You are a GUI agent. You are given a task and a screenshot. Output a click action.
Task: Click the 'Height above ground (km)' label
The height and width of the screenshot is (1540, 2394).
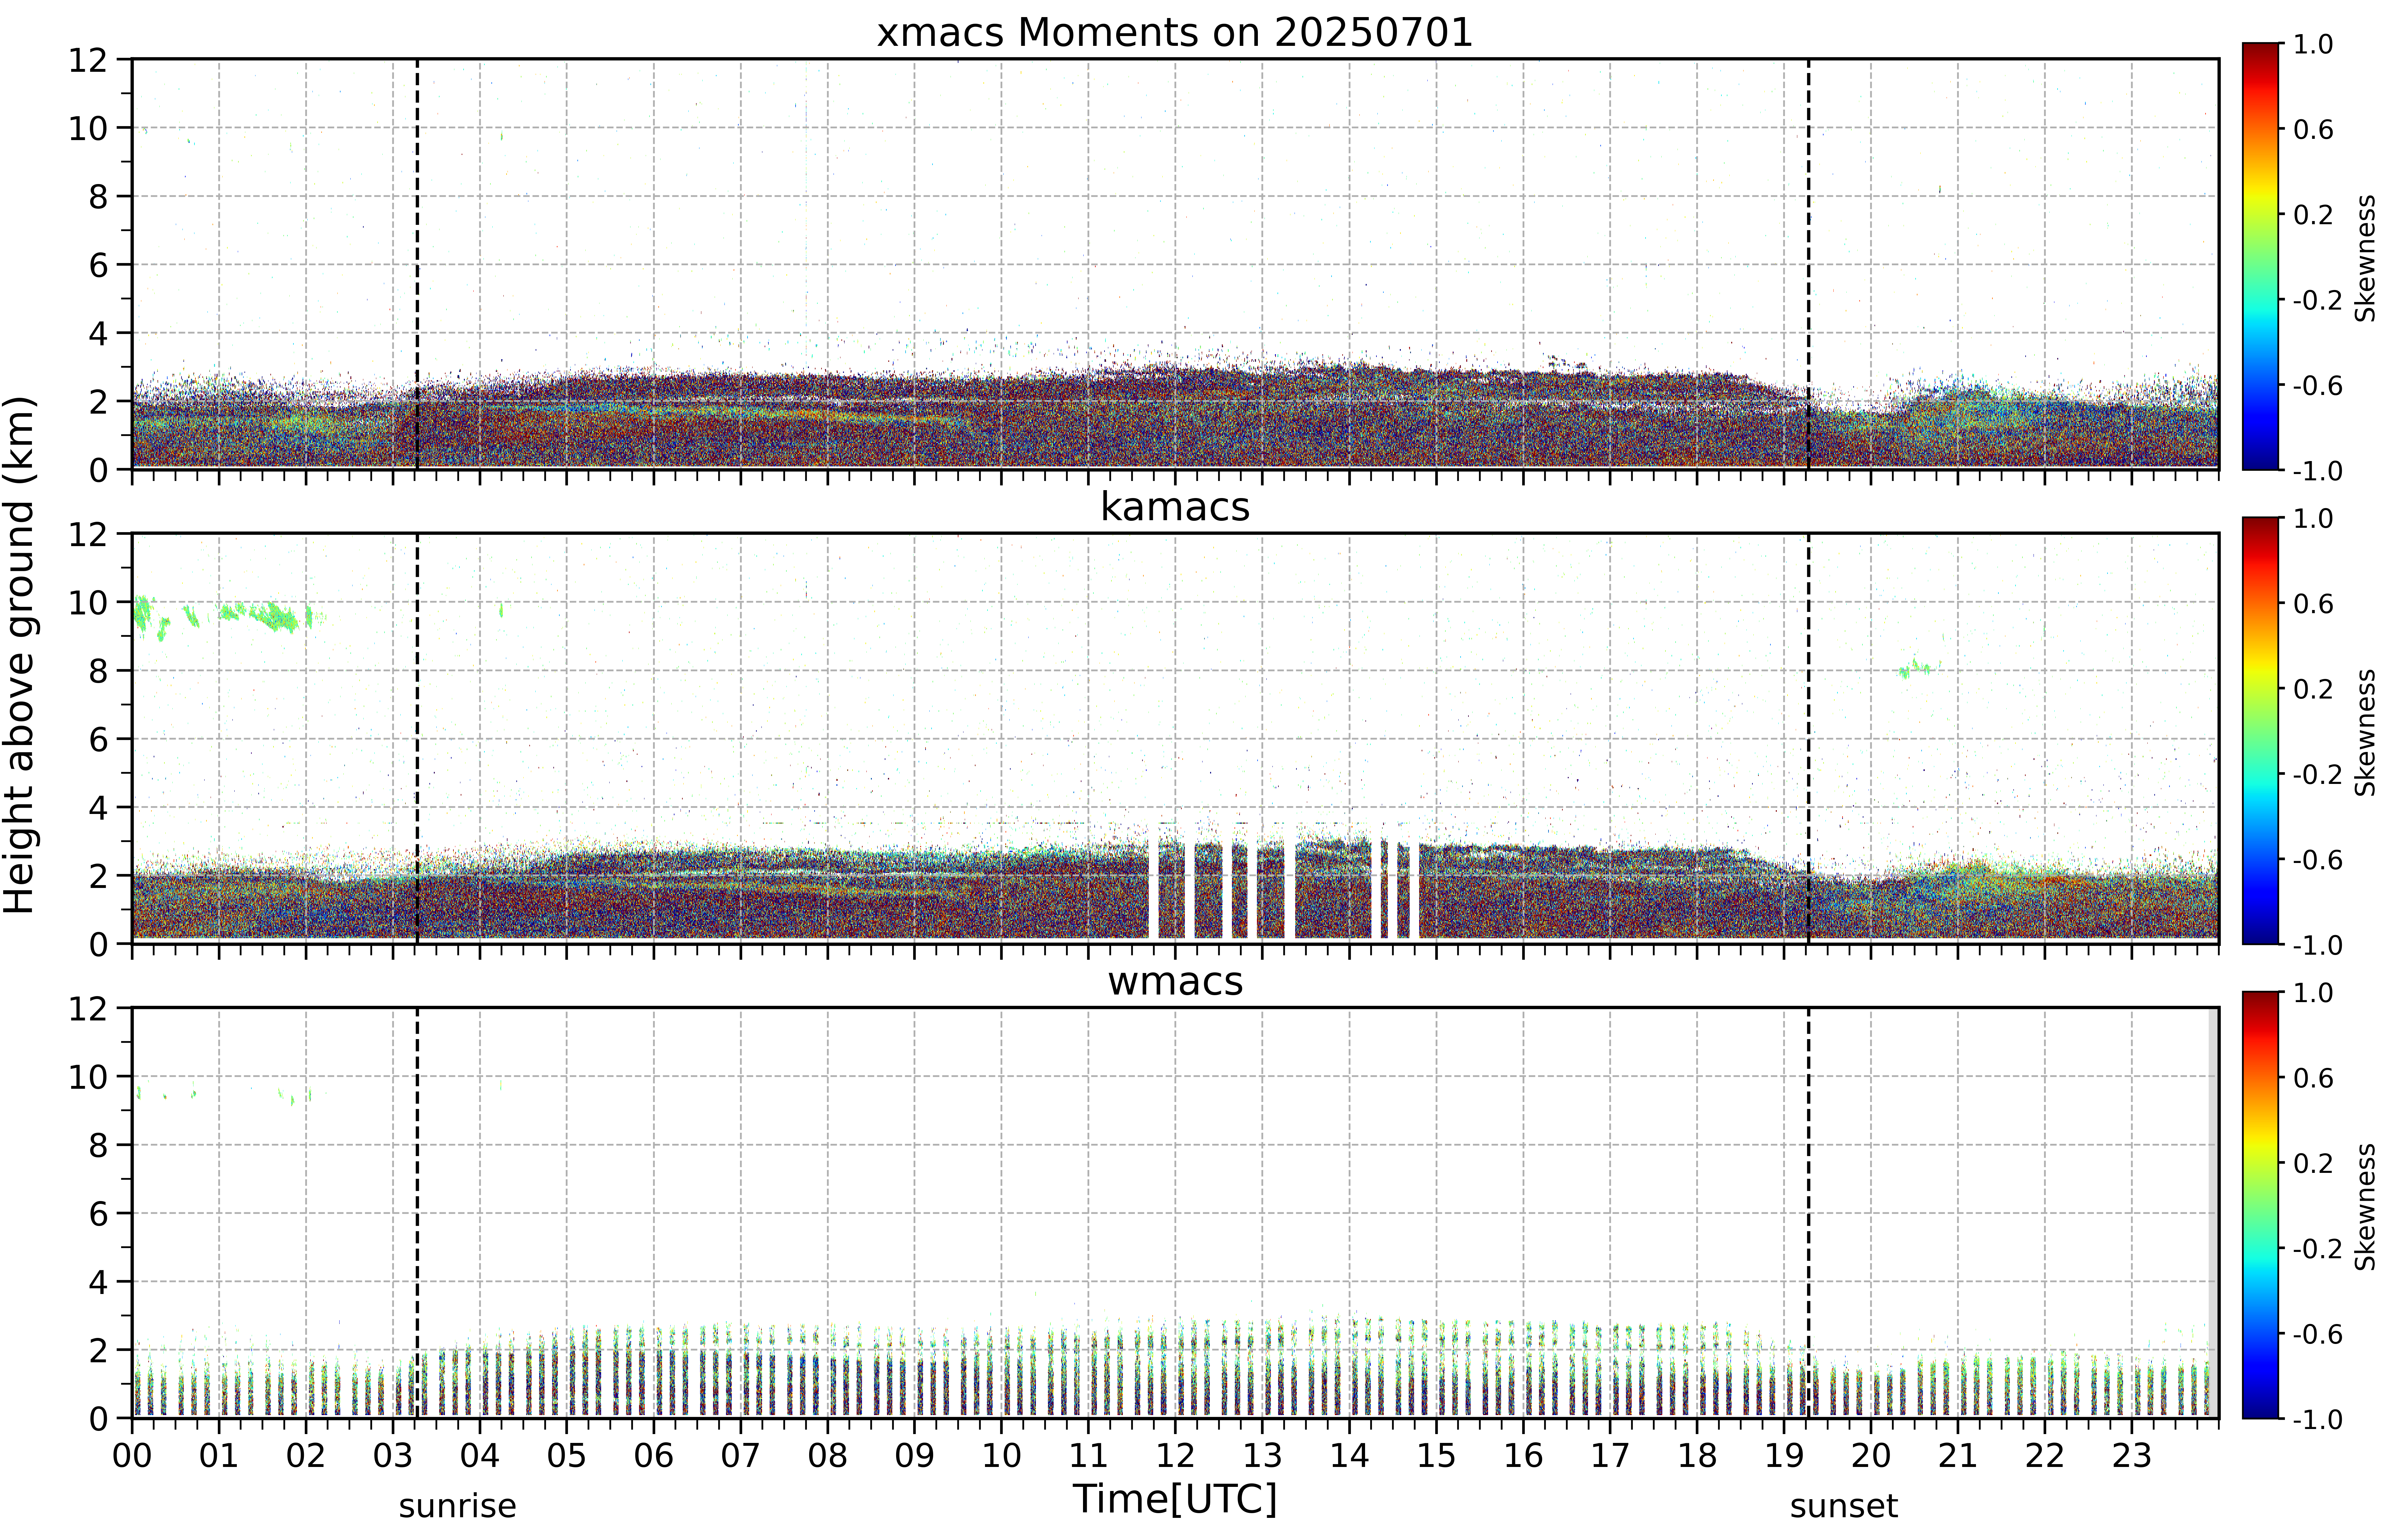19,655
